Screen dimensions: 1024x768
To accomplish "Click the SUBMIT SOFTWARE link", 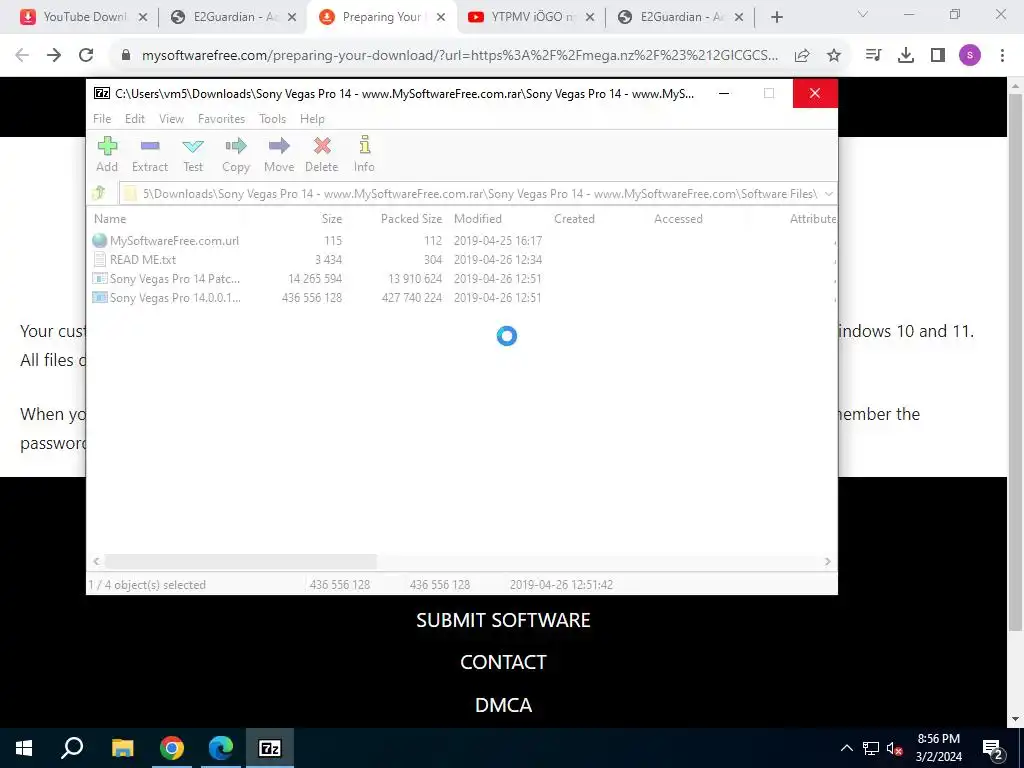I will tap(503, 620).
